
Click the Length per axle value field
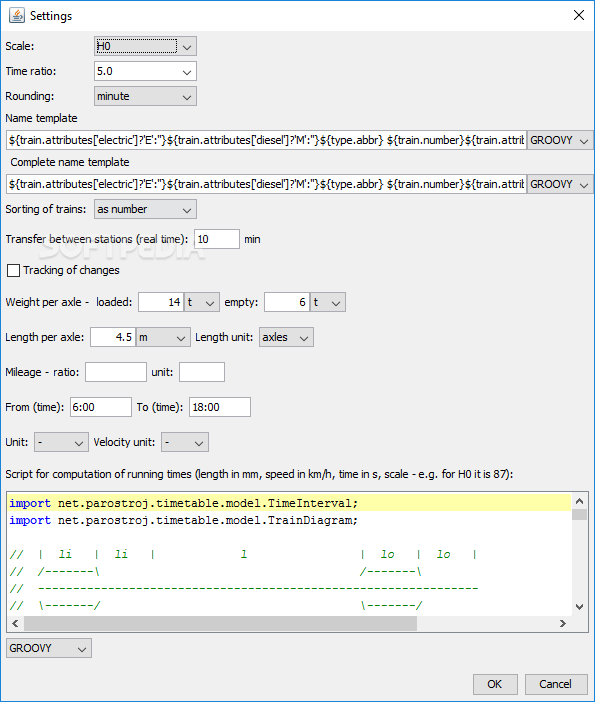(113, 337)
